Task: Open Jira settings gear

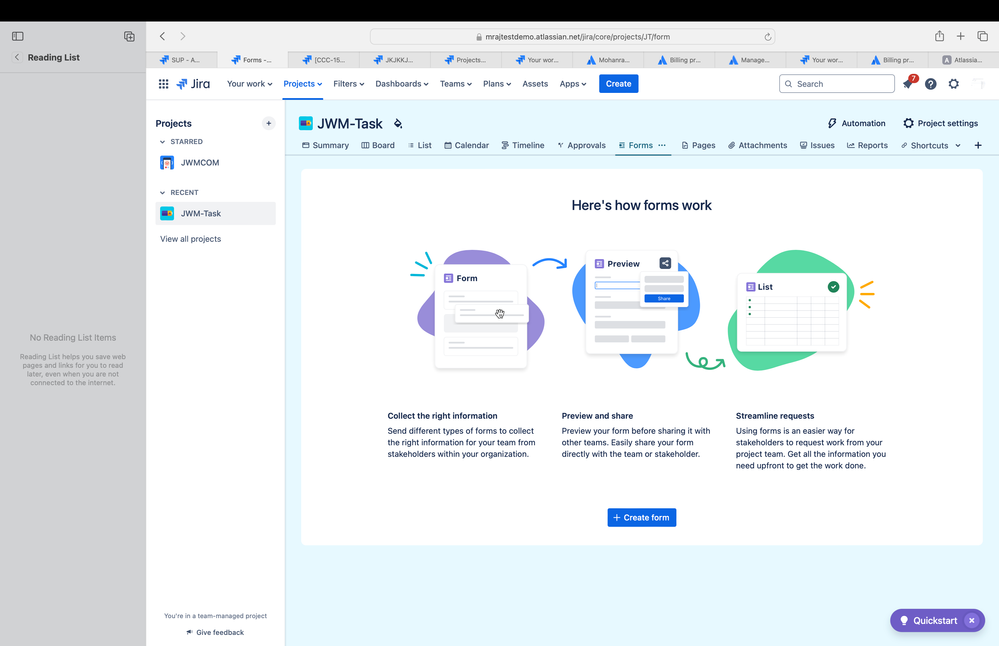Action: (x=954, y=83)
